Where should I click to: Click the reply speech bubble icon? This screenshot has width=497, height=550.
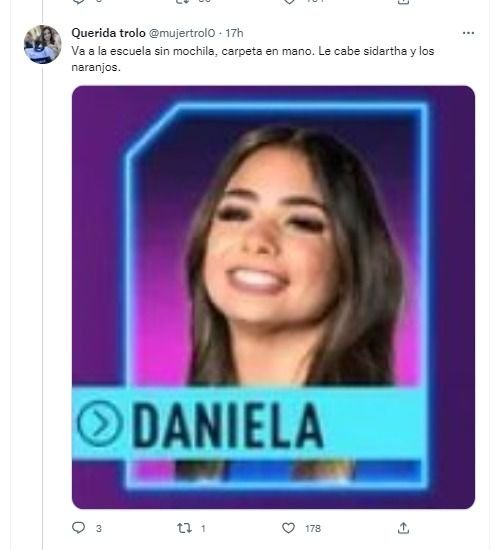coord(79,528)
